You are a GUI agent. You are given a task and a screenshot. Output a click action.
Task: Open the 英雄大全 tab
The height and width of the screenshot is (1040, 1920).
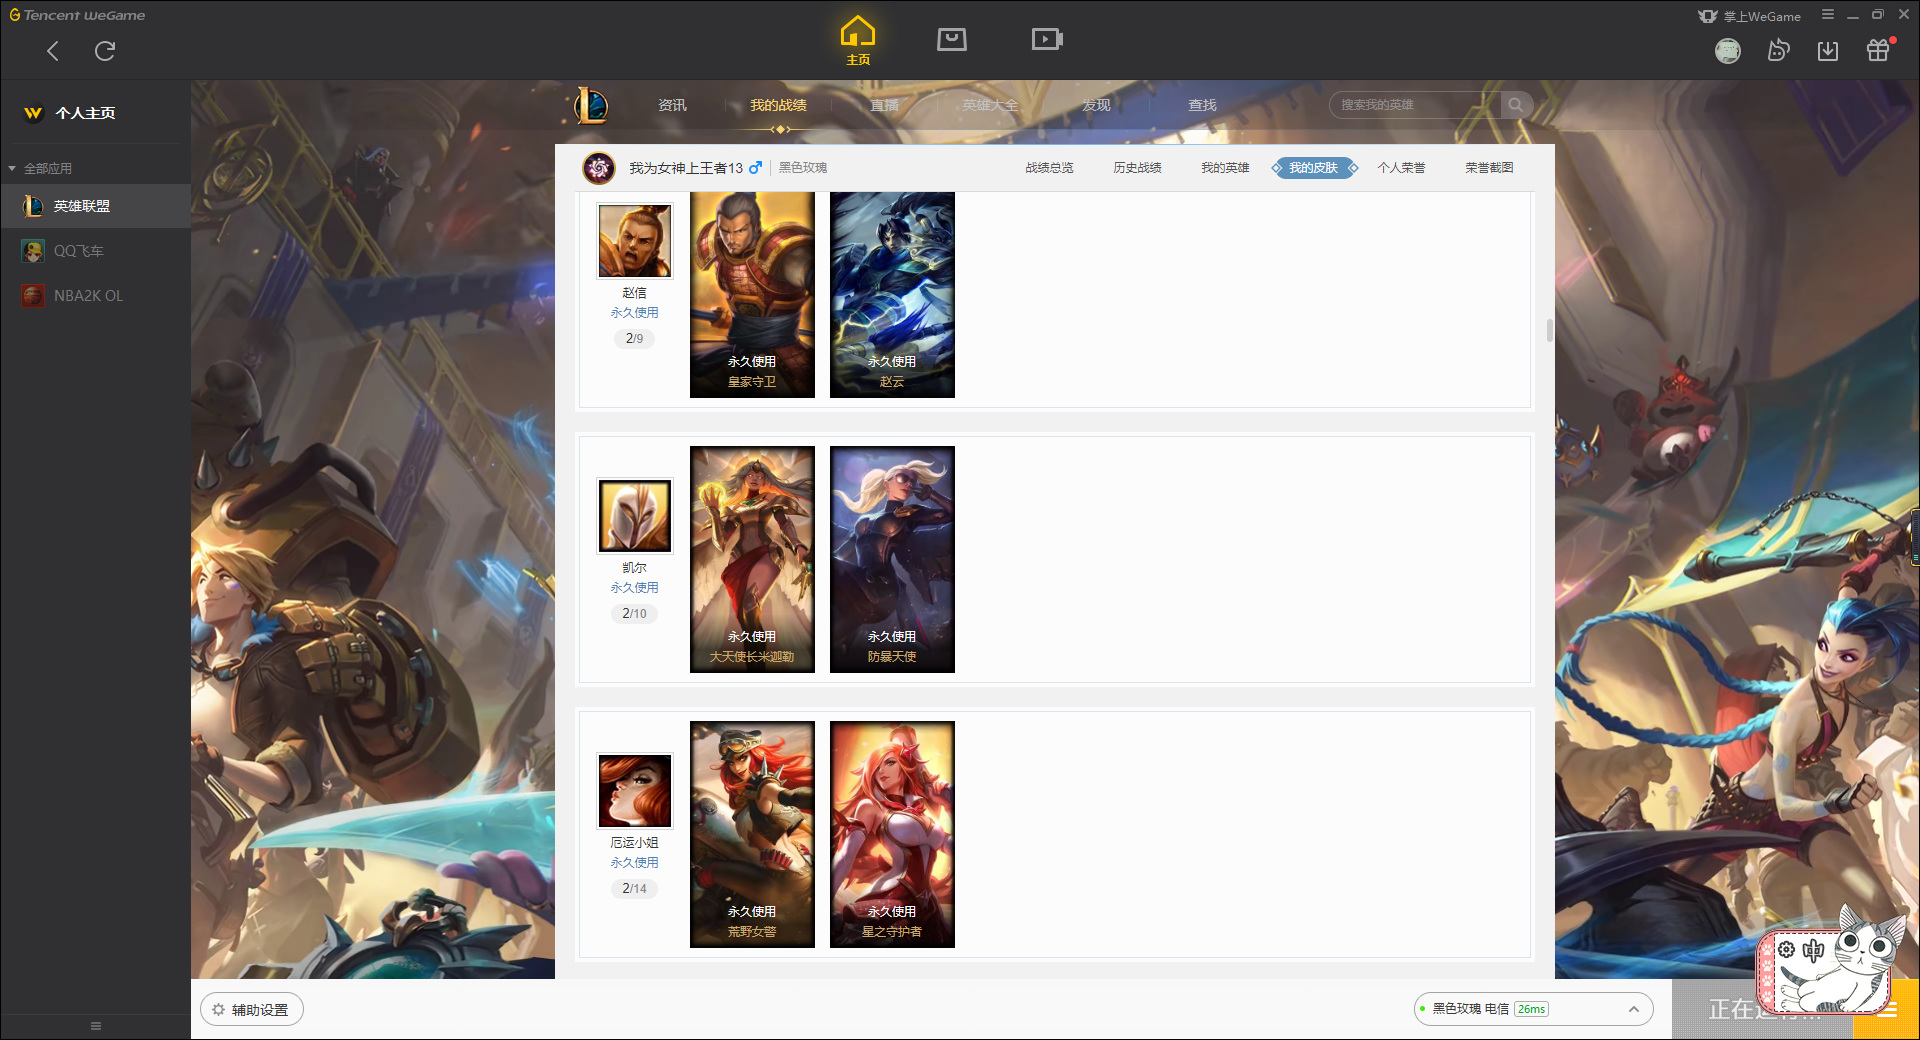click(990, 105)
